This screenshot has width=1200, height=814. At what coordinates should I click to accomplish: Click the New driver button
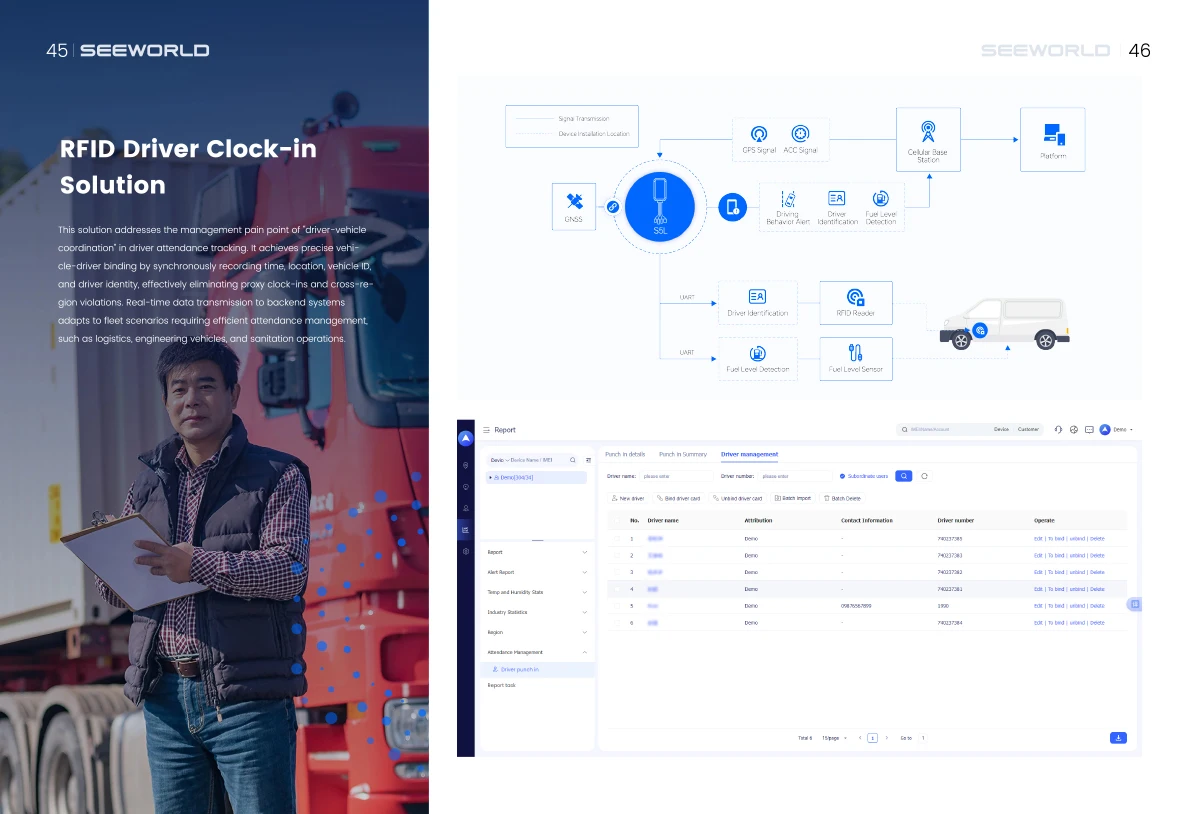click(x=628, y=498)
